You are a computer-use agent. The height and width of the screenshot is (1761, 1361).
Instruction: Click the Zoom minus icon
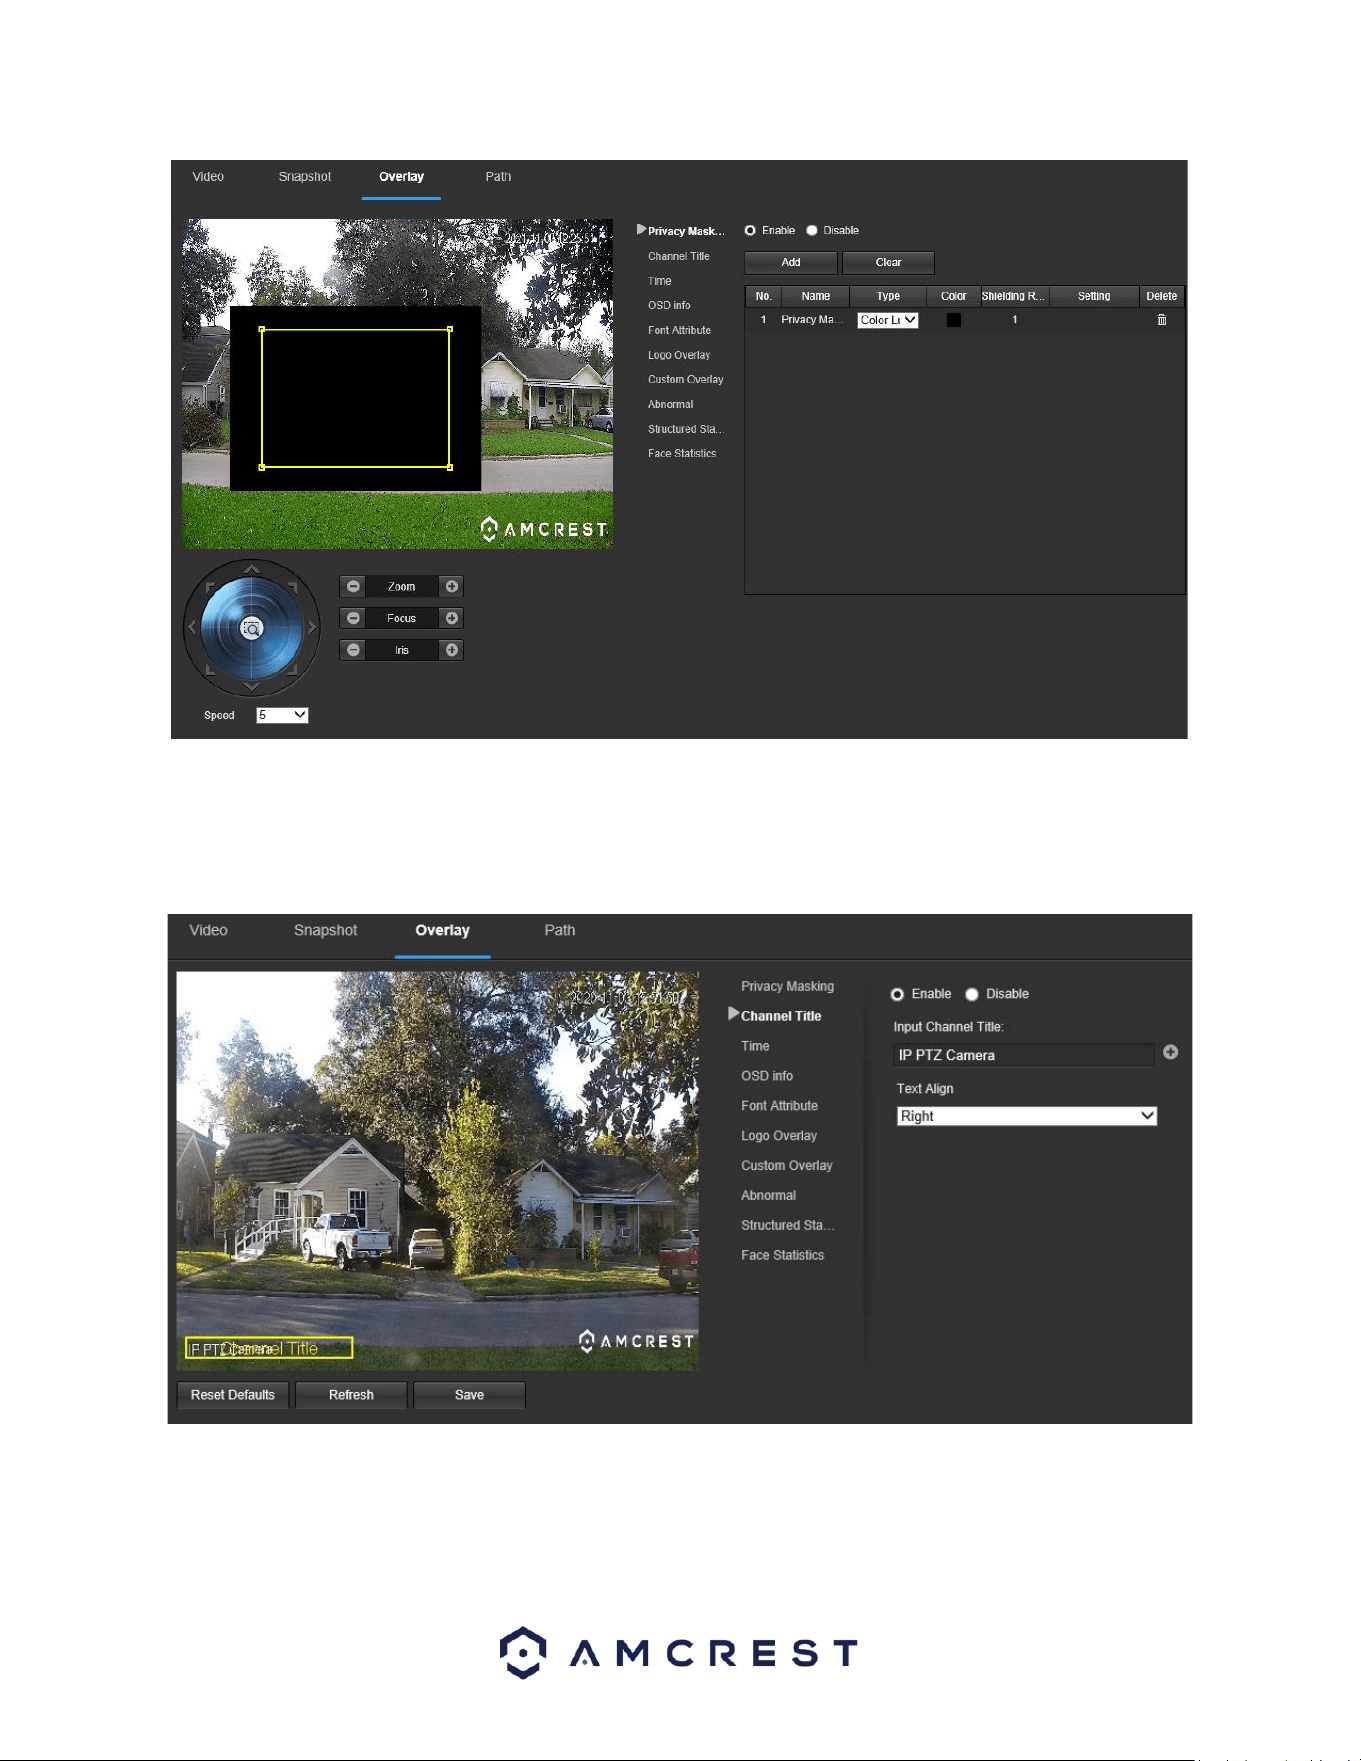pos(353,587)
